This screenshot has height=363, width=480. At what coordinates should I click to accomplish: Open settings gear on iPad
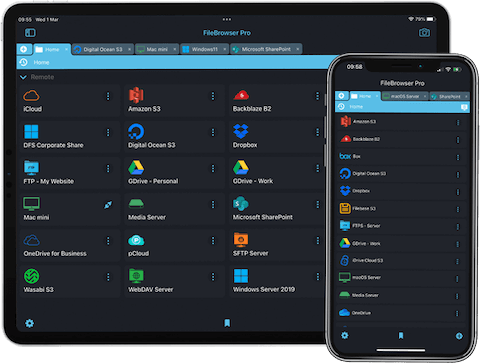(x=29, y=323)
